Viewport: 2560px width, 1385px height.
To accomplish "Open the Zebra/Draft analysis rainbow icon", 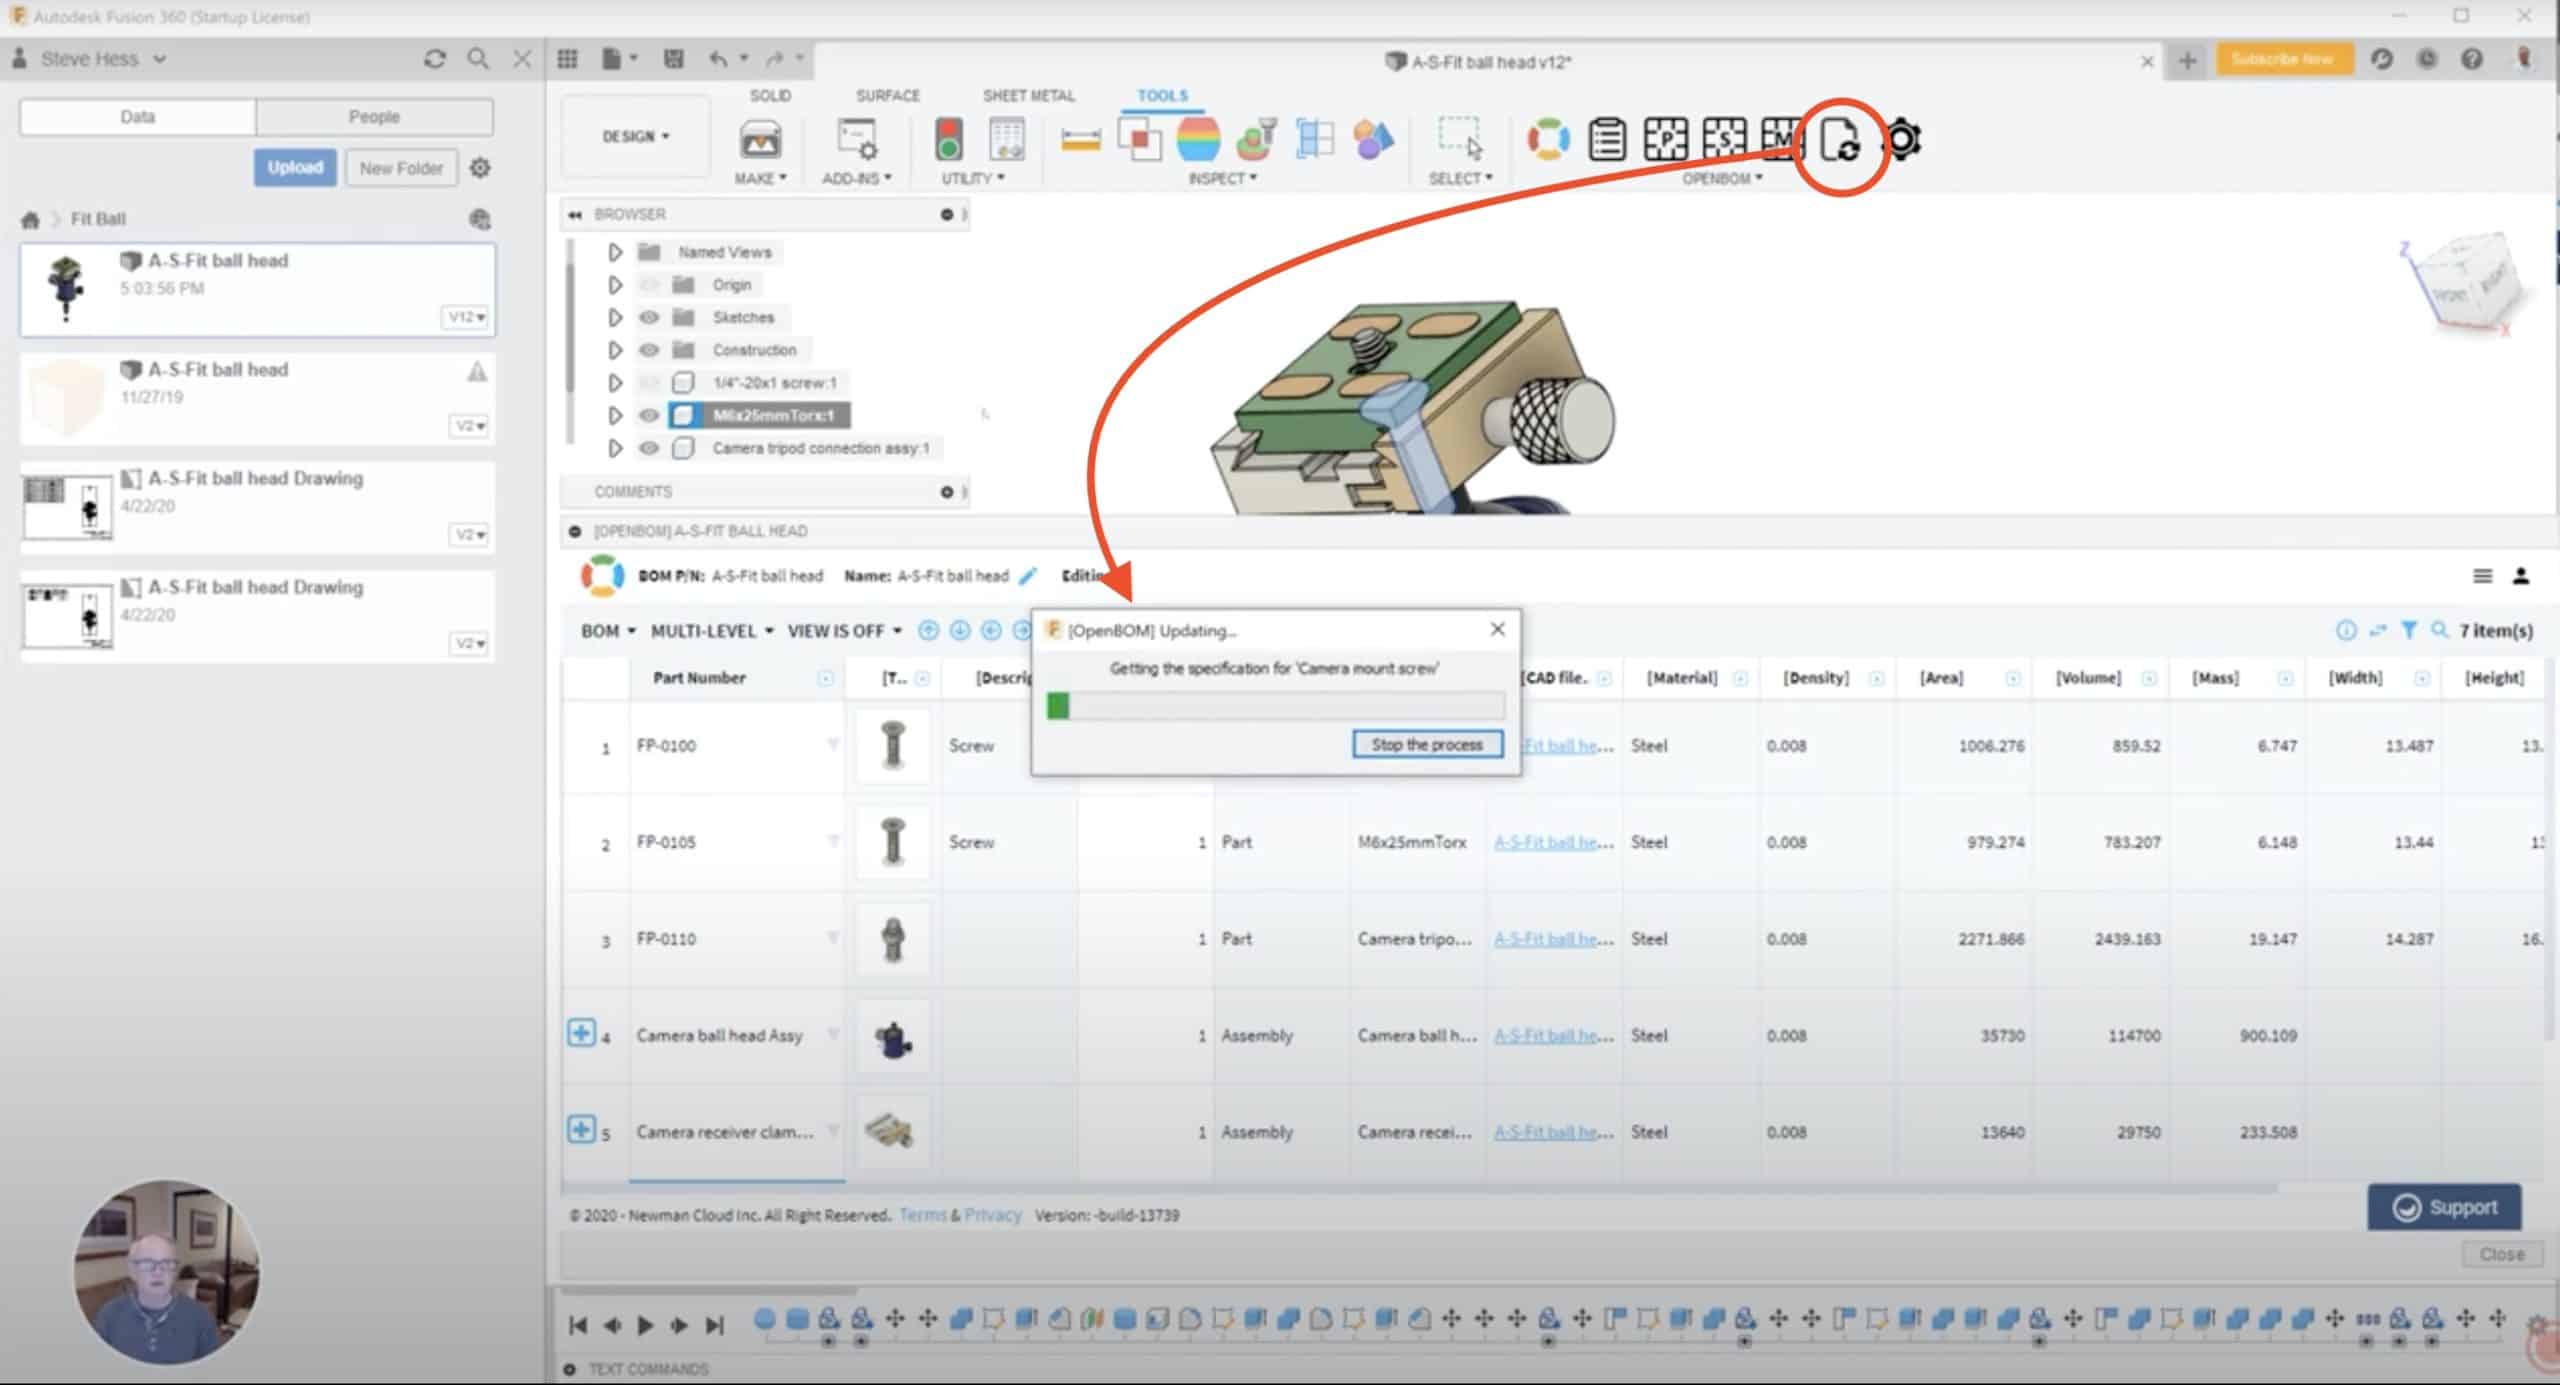I will [1197, 139].
